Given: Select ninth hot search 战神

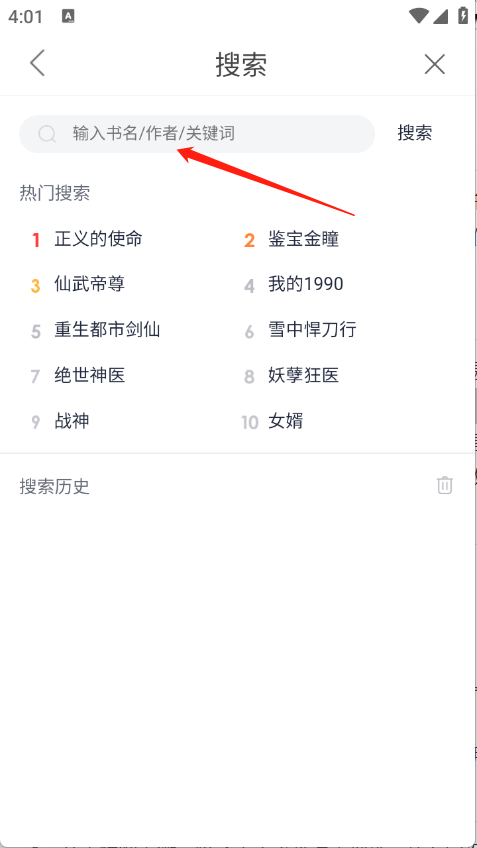Looking at the screenshot, I should [71, 421].
